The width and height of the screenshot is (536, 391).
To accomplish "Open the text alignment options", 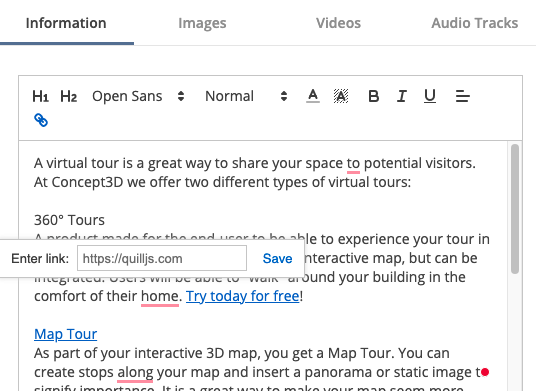I will (463, 96).
